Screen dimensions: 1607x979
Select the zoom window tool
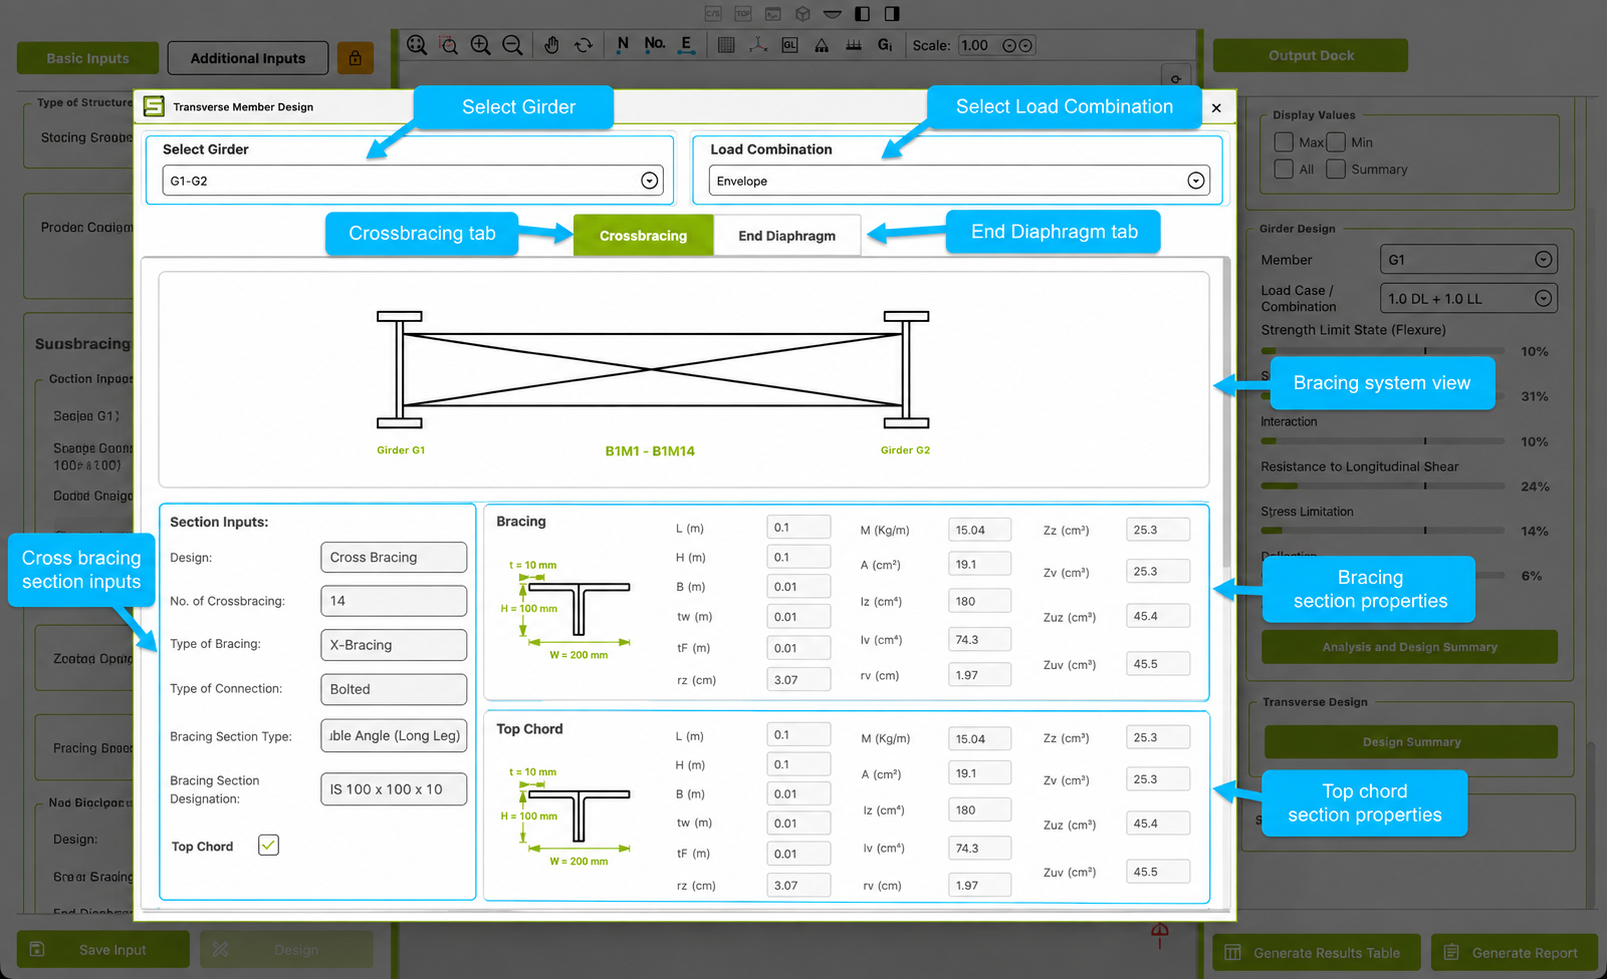point(449,45)
